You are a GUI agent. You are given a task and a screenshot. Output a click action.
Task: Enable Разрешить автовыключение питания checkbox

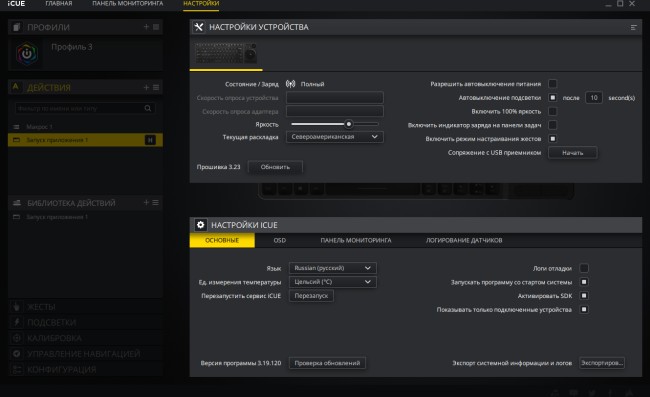point(552,84)
